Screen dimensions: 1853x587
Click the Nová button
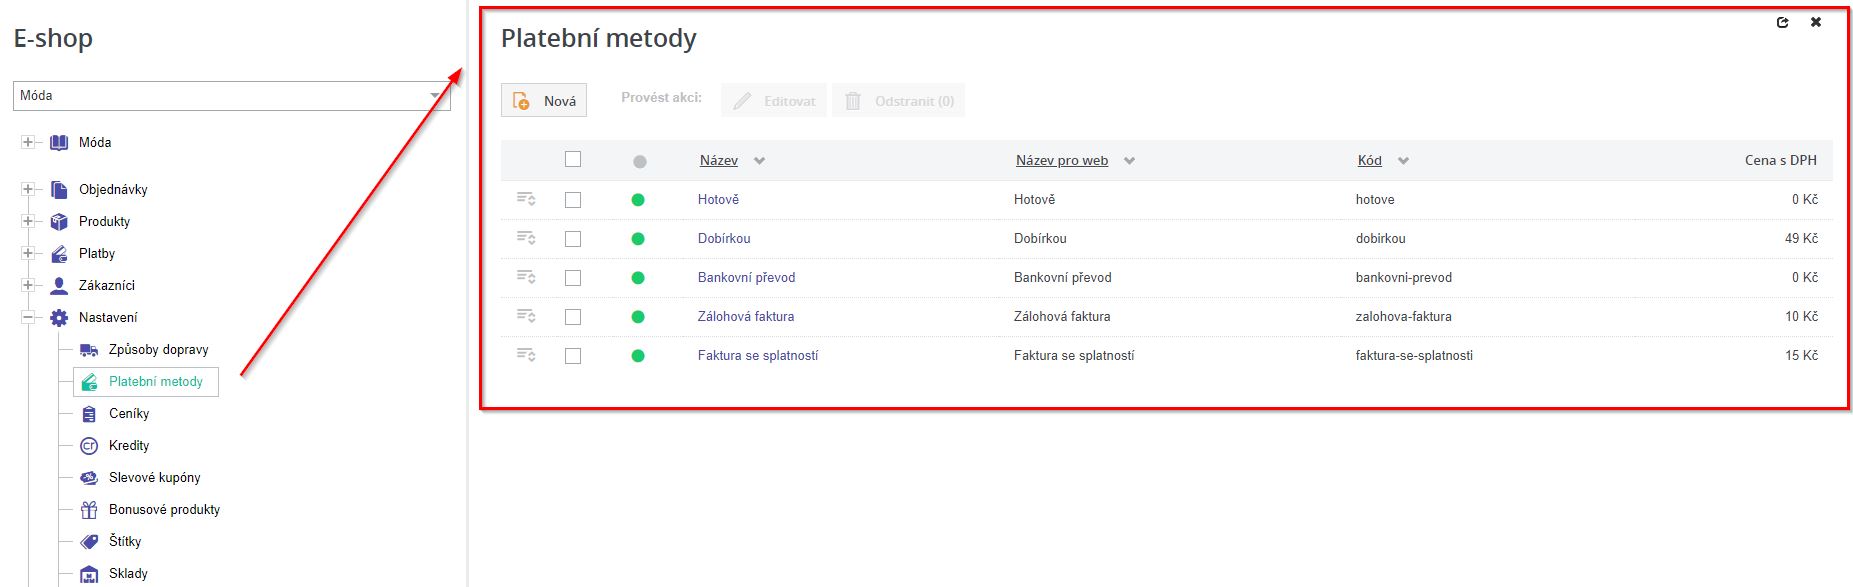click(x=544, y=101)
